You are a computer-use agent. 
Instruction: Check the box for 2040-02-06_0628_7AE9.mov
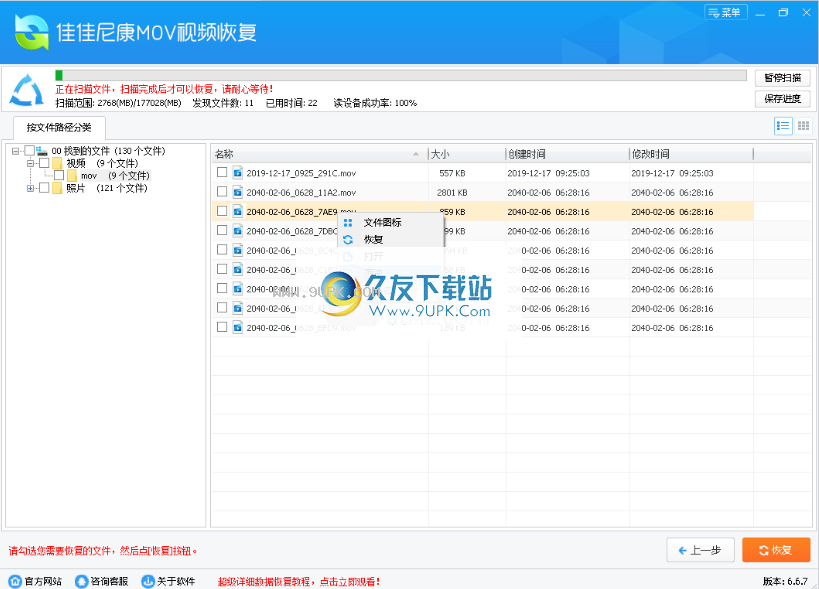(222, 211)
